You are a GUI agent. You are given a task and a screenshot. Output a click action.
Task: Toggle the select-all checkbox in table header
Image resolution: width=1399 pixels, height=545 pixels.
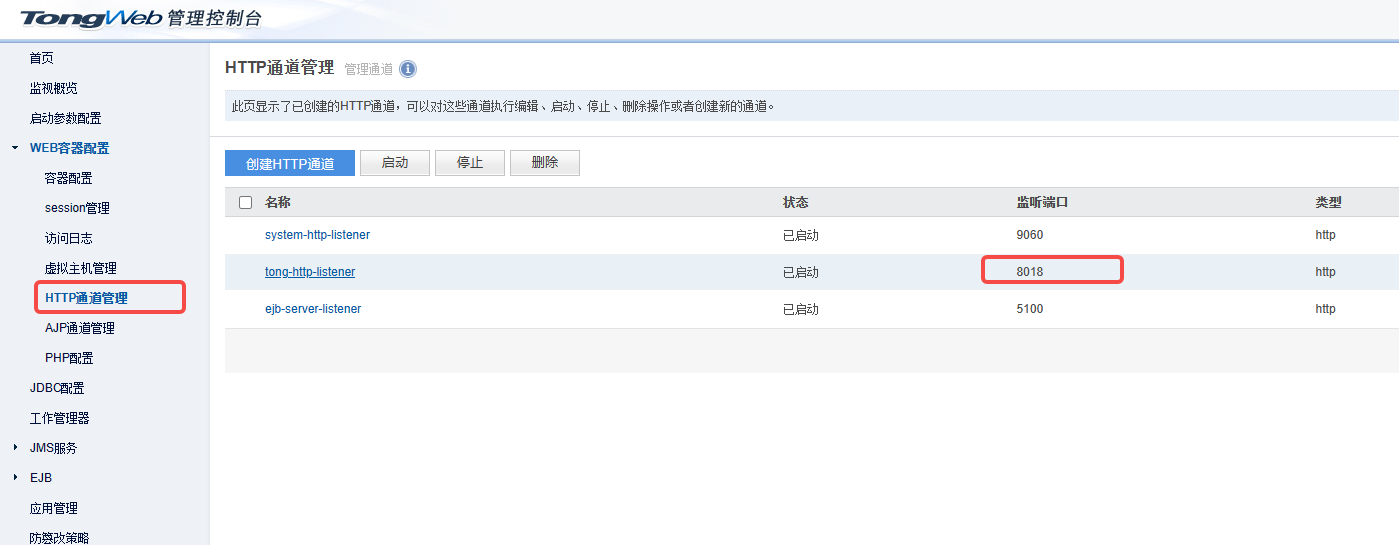click(246, 202)
